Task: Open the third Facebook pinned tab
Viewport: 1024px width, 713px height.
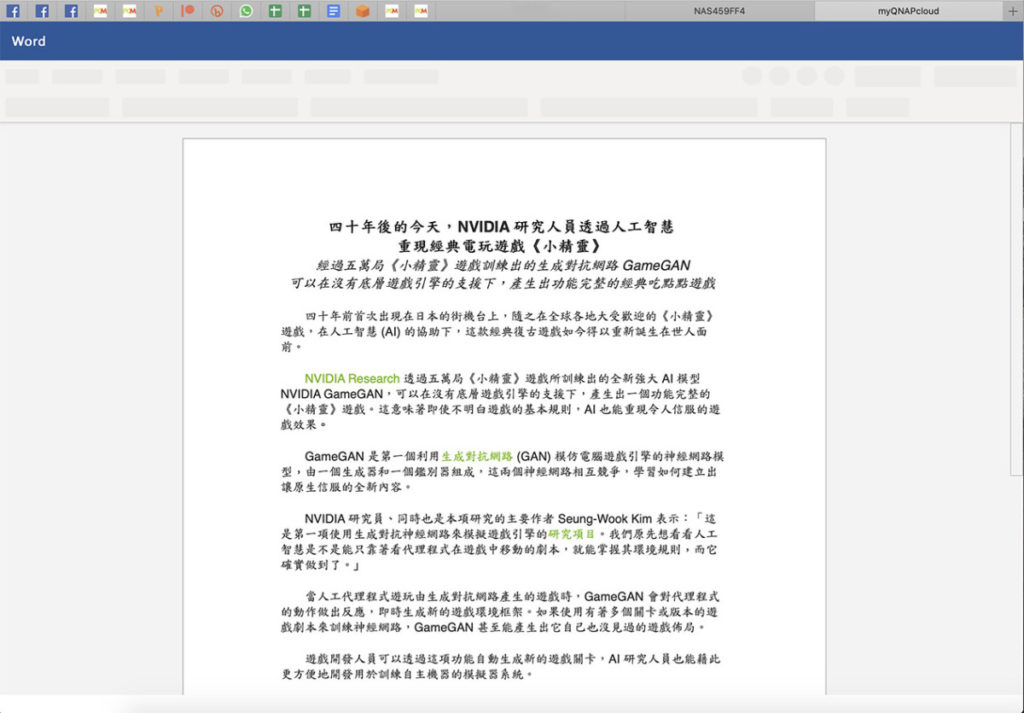Action: click(71, 10)
